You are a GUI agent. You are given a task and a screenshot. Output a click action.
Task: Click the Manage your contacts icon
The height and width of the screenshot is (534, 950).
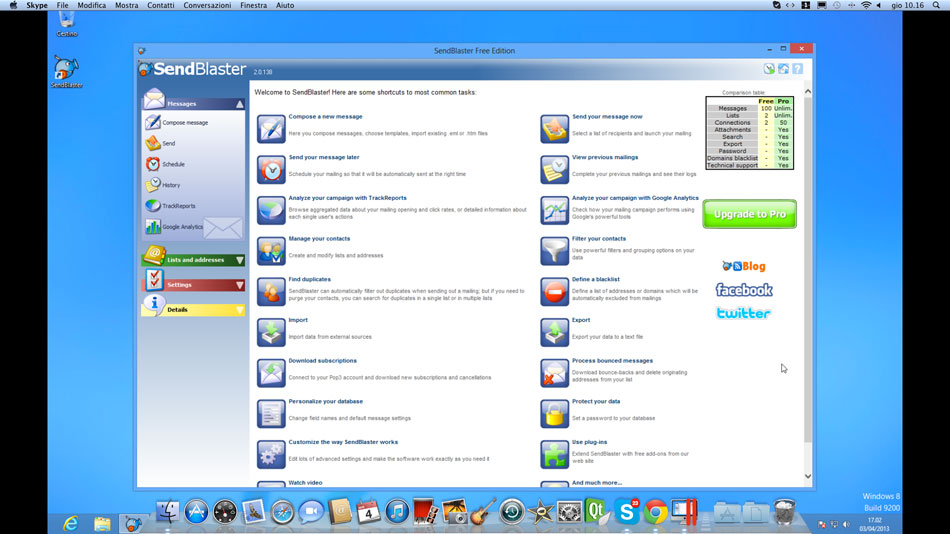pyautogui.click(x=271, y=250)
